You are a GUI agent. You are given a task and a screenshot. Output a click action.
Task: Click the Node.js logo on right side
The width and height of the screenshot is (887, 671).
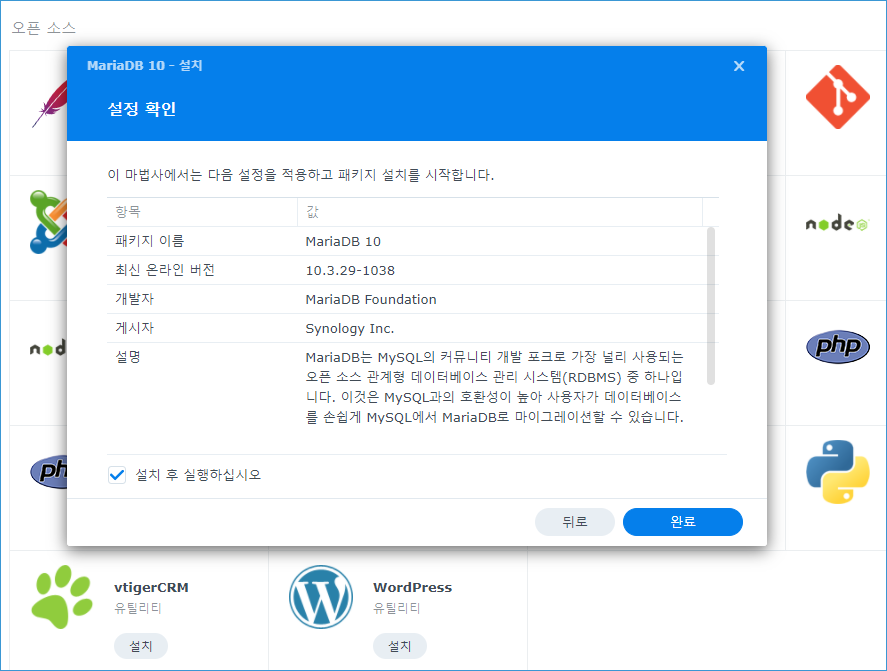click(x=837, y=223)
